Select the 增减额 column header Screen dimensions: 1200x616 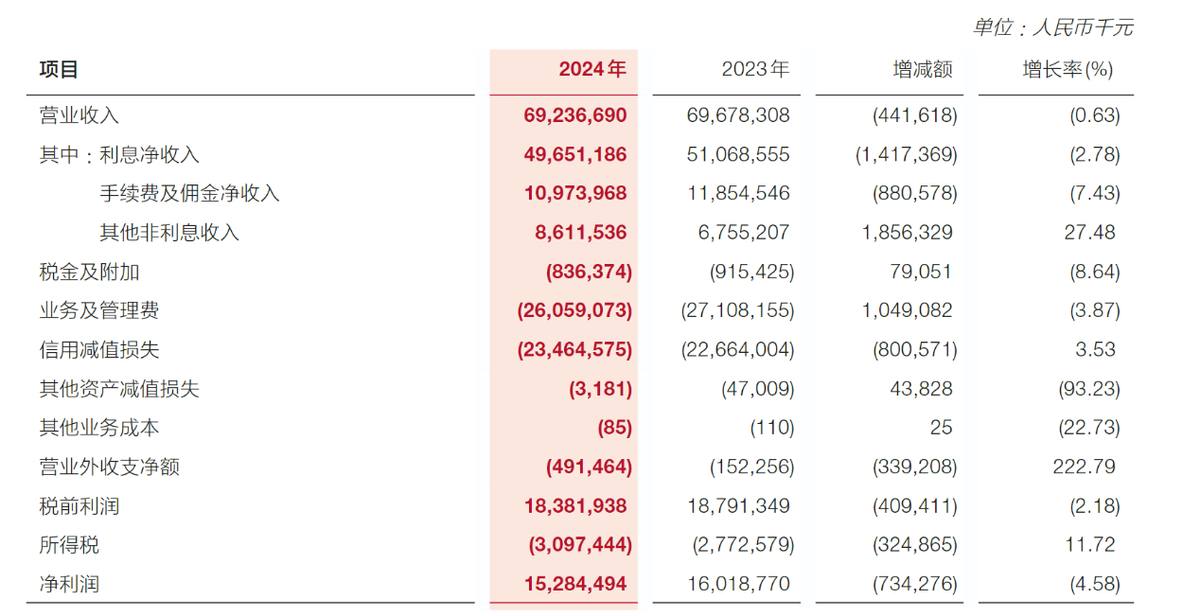pos(922,69)
